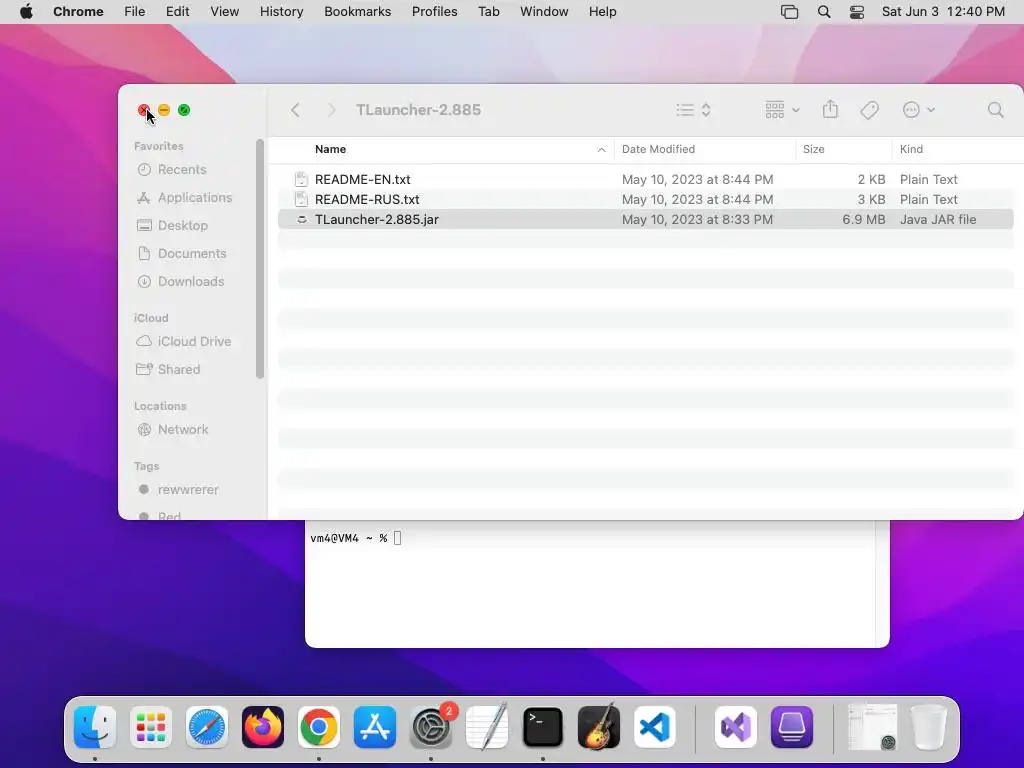Open Launchpad from the Dock

tap(151, 727)
